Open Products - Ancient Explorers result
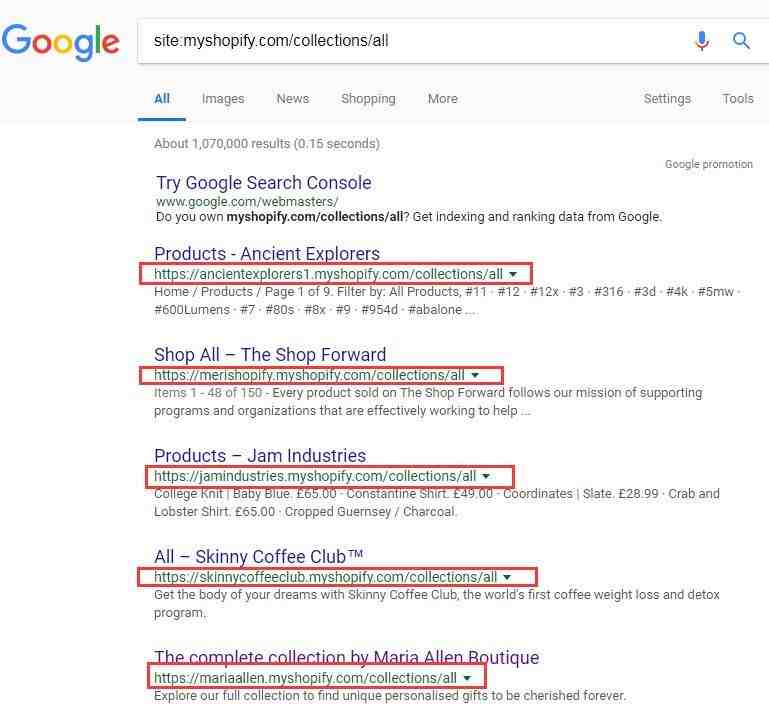 point(267,254)
